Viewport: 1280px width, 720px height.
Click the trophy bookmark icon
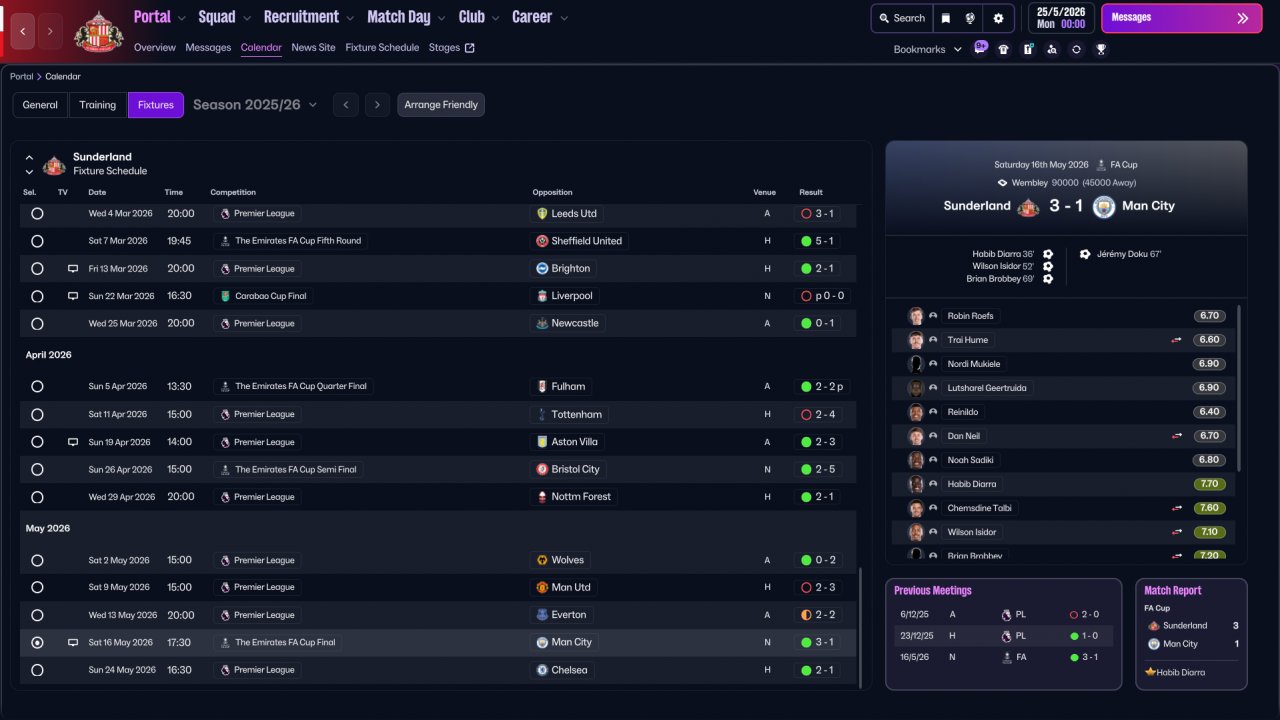(x=1101, y=49)
